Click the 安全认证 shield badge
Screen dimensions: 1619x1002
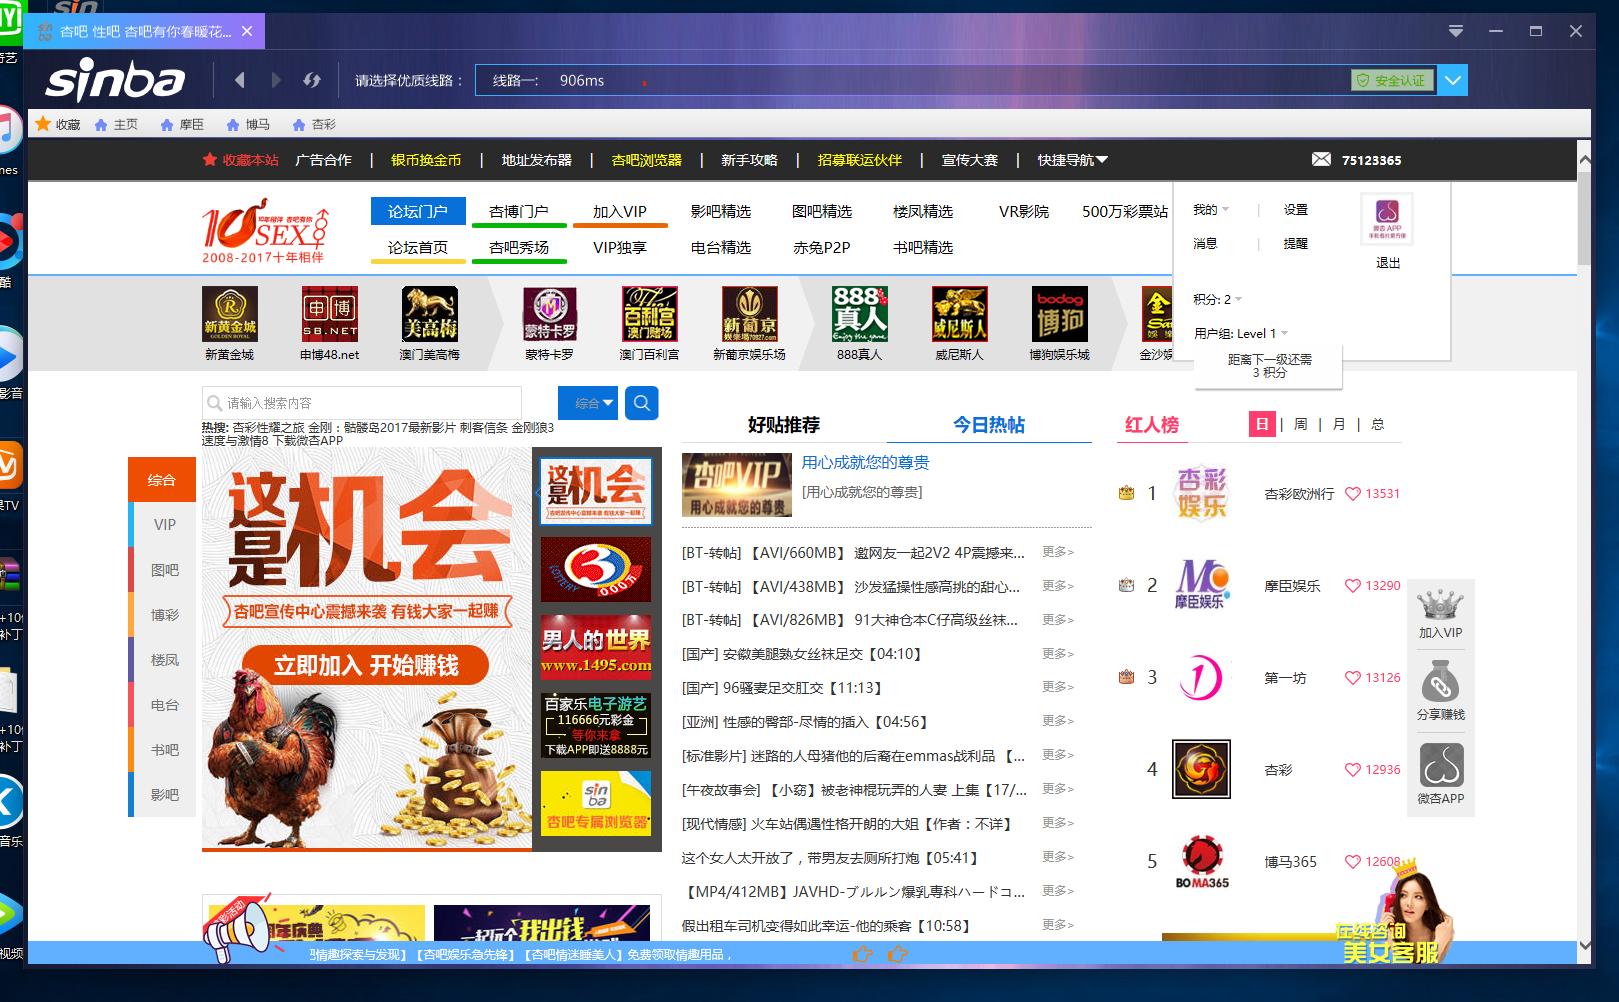coord(1391,80)
